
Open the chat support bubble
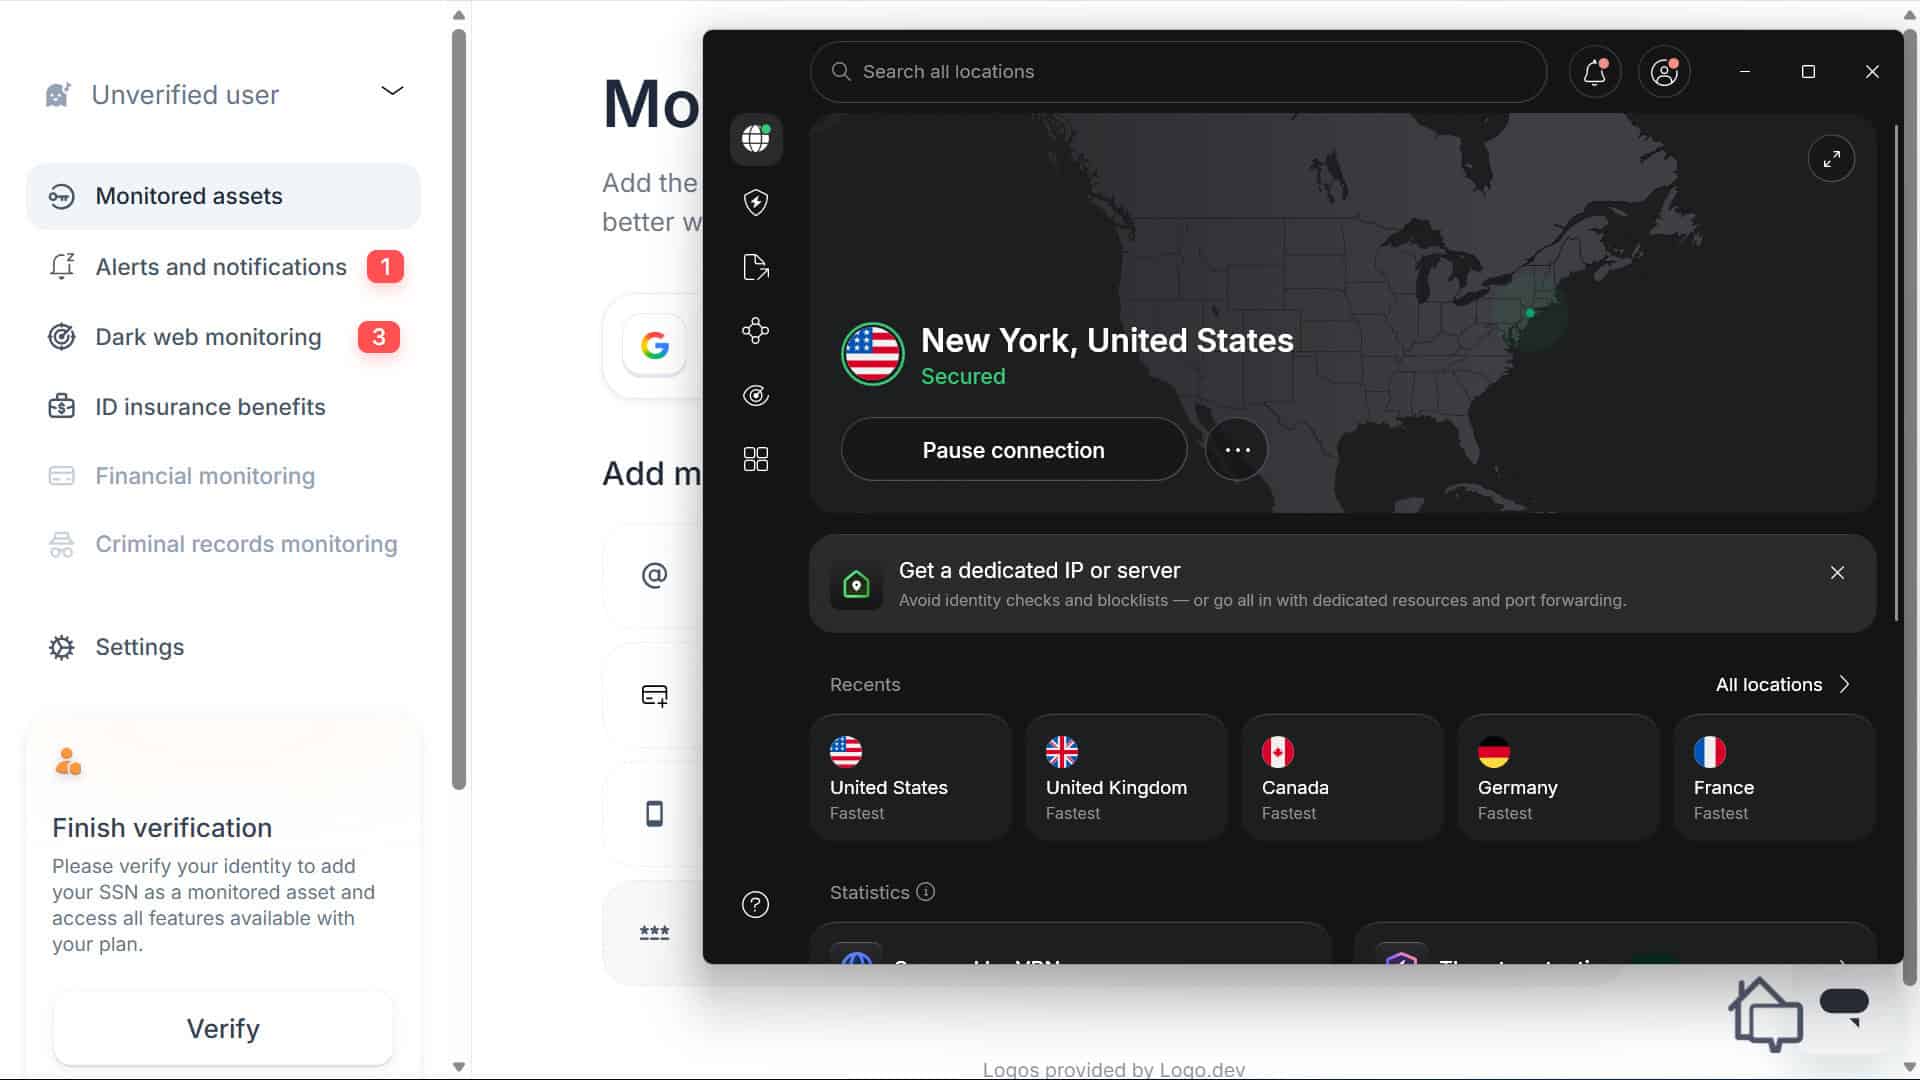point(1845,1006)
